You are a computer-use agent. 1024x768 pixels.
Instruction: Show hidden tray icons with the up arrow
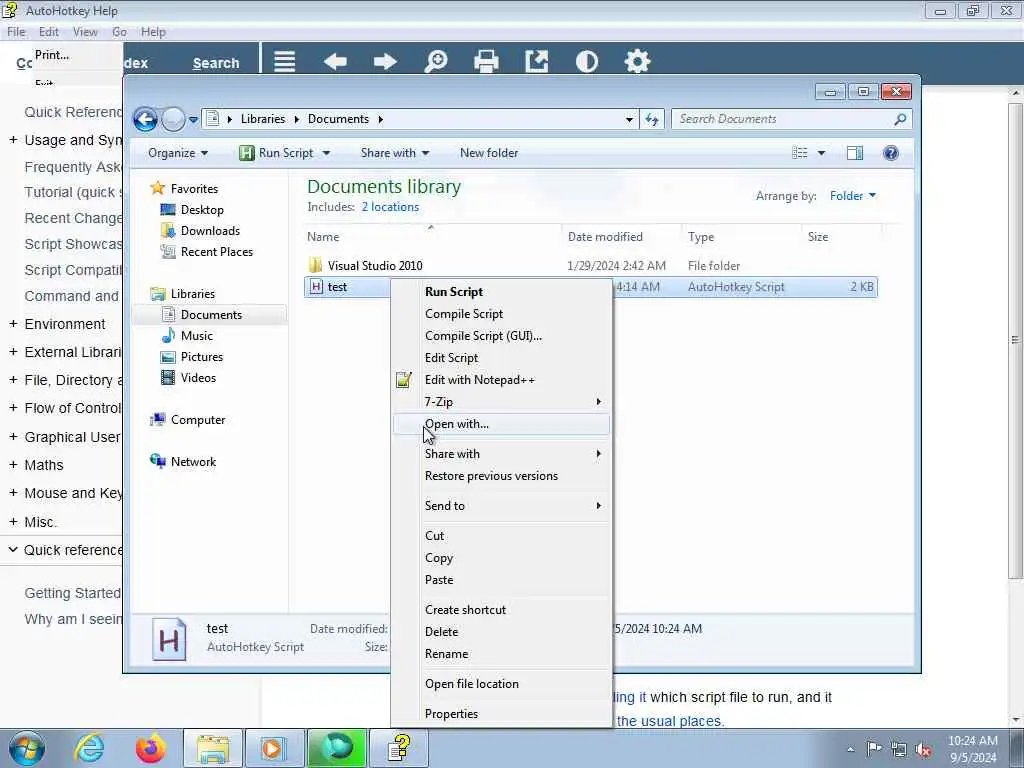click(850, 749)
